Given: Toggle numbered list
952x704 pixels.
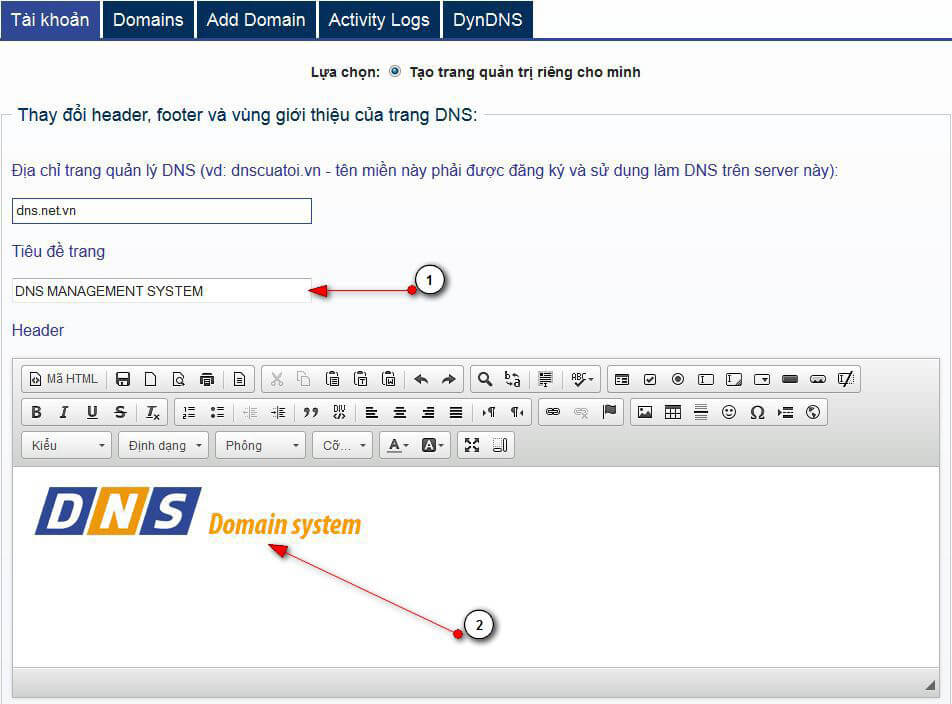Looking at the screenshot, I should coord(189,413).
